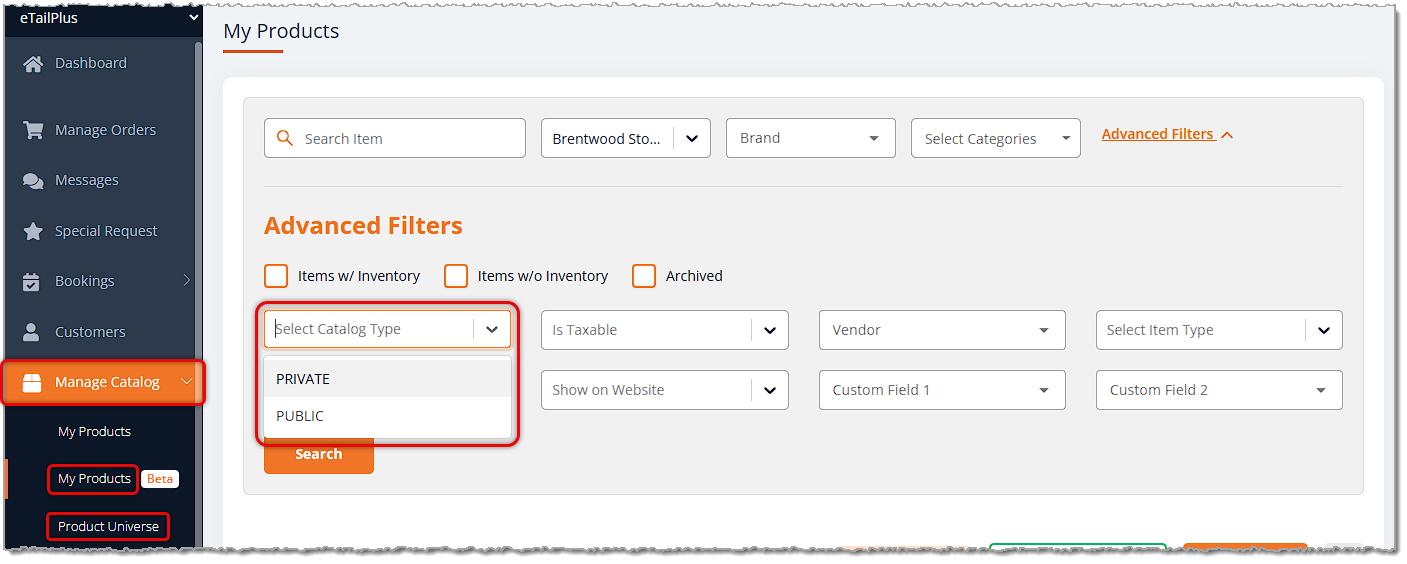Open the Vendor dropdown
The width and height of the screenshot is (1407, 564).
942,330
